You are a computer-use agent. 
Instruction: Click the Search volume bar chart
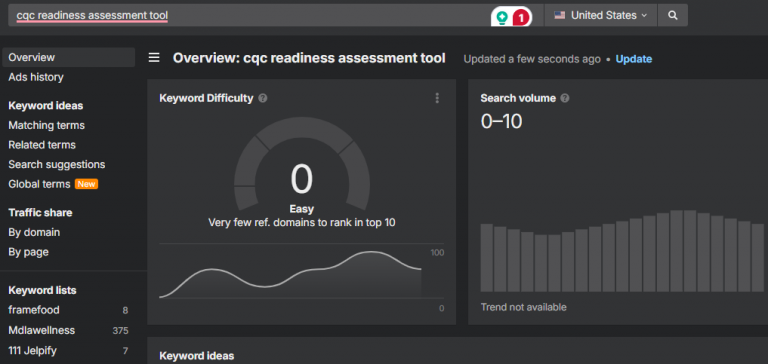click(x=622, y=251)
